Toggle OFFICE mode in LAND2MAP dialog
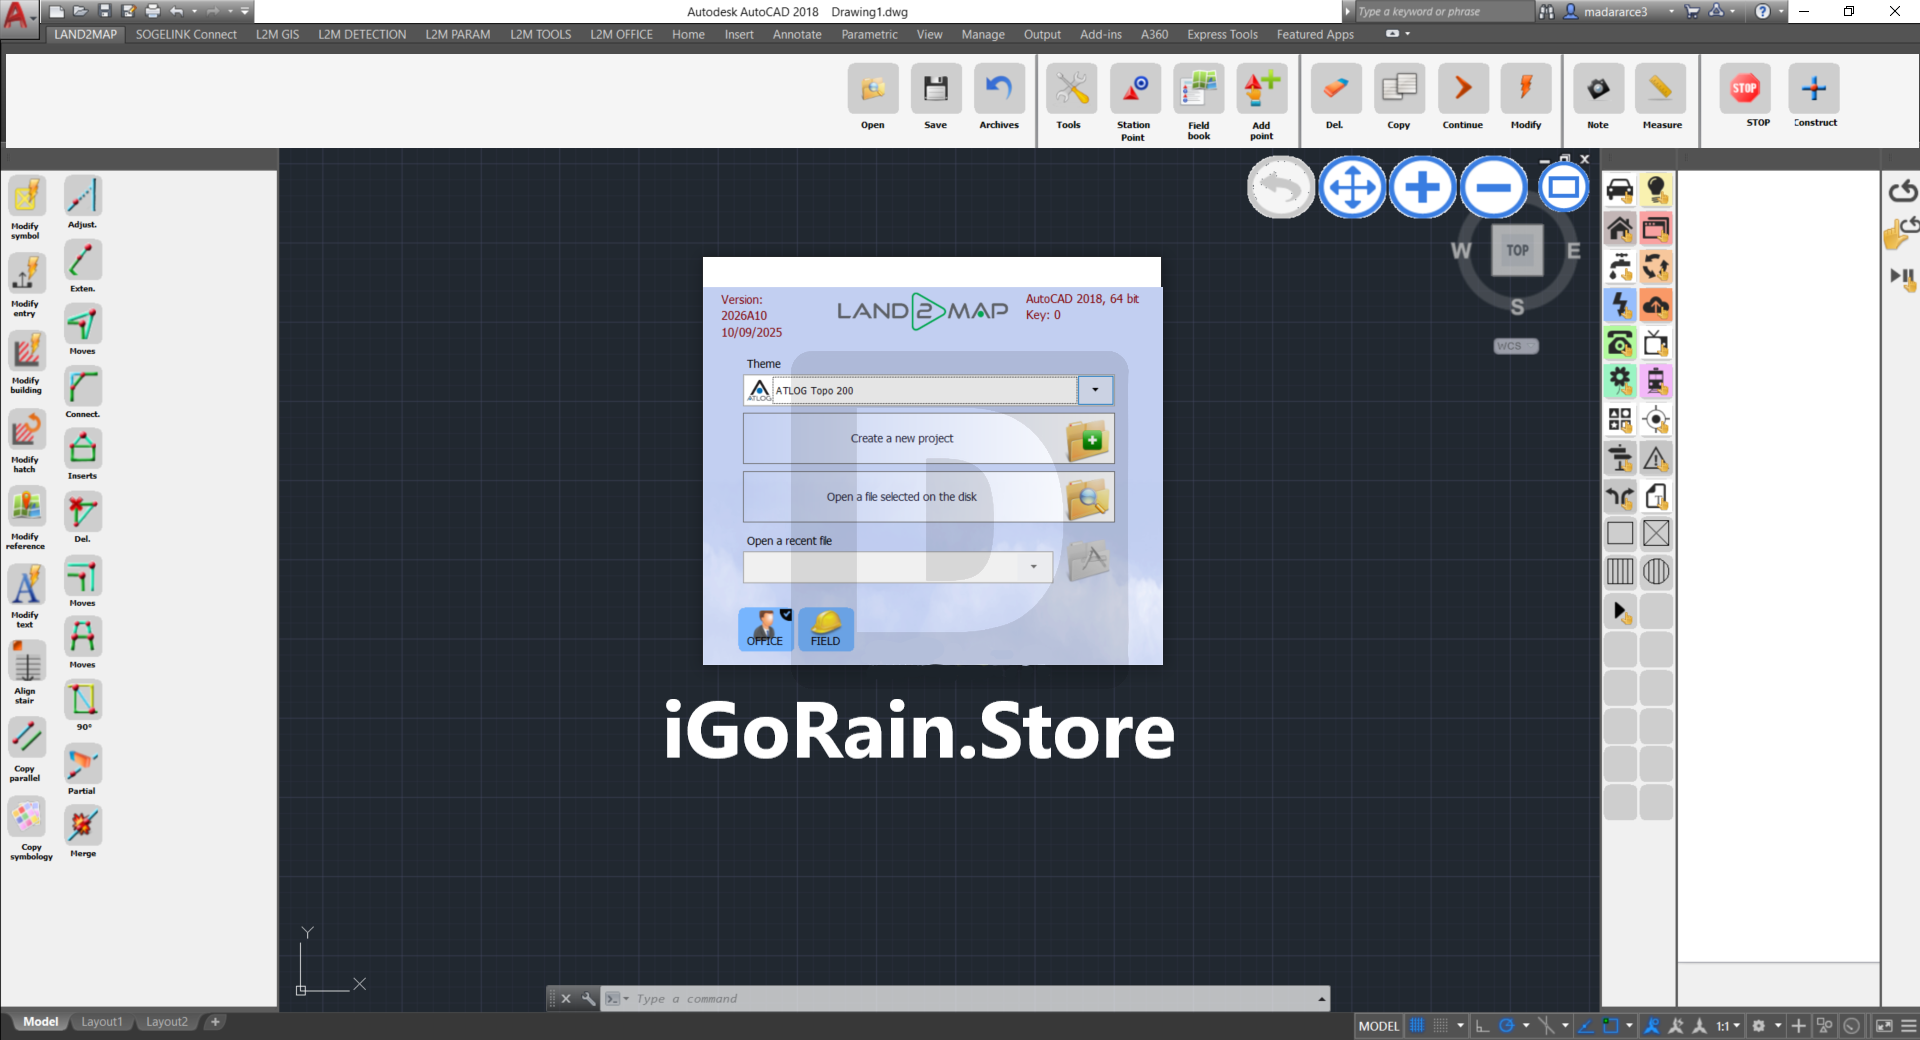Screen dimensions: 1920x1040 (x=765, y=629)
